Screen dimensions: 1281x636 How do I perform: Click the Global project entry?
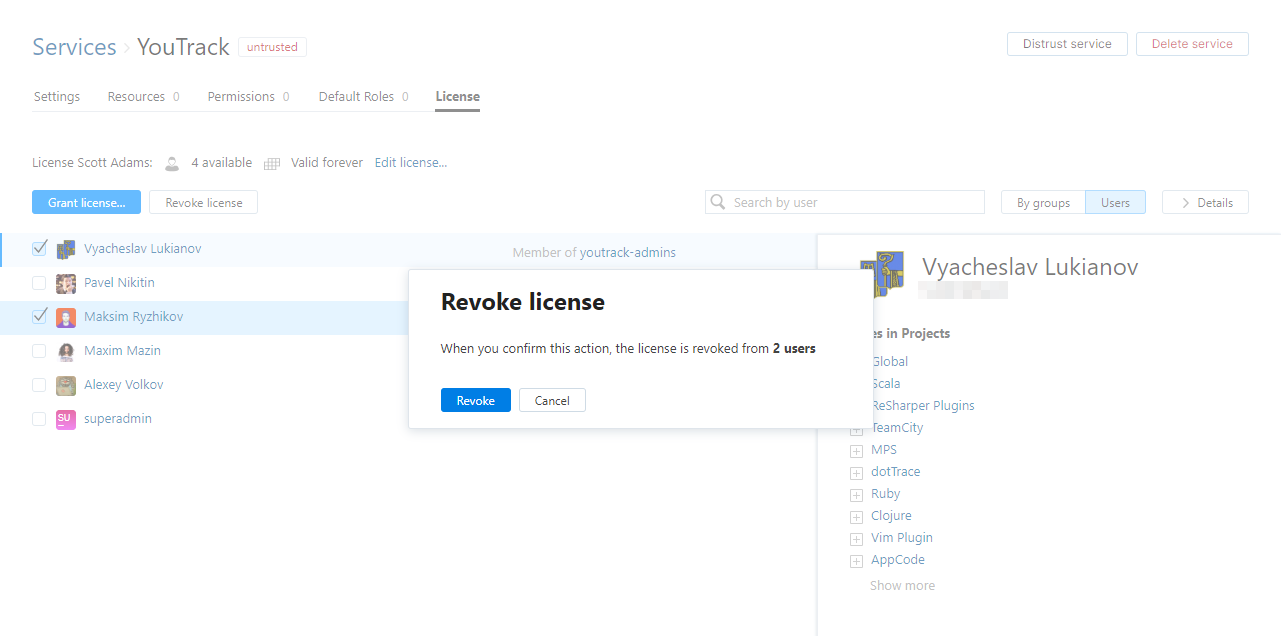click(890, 362)
